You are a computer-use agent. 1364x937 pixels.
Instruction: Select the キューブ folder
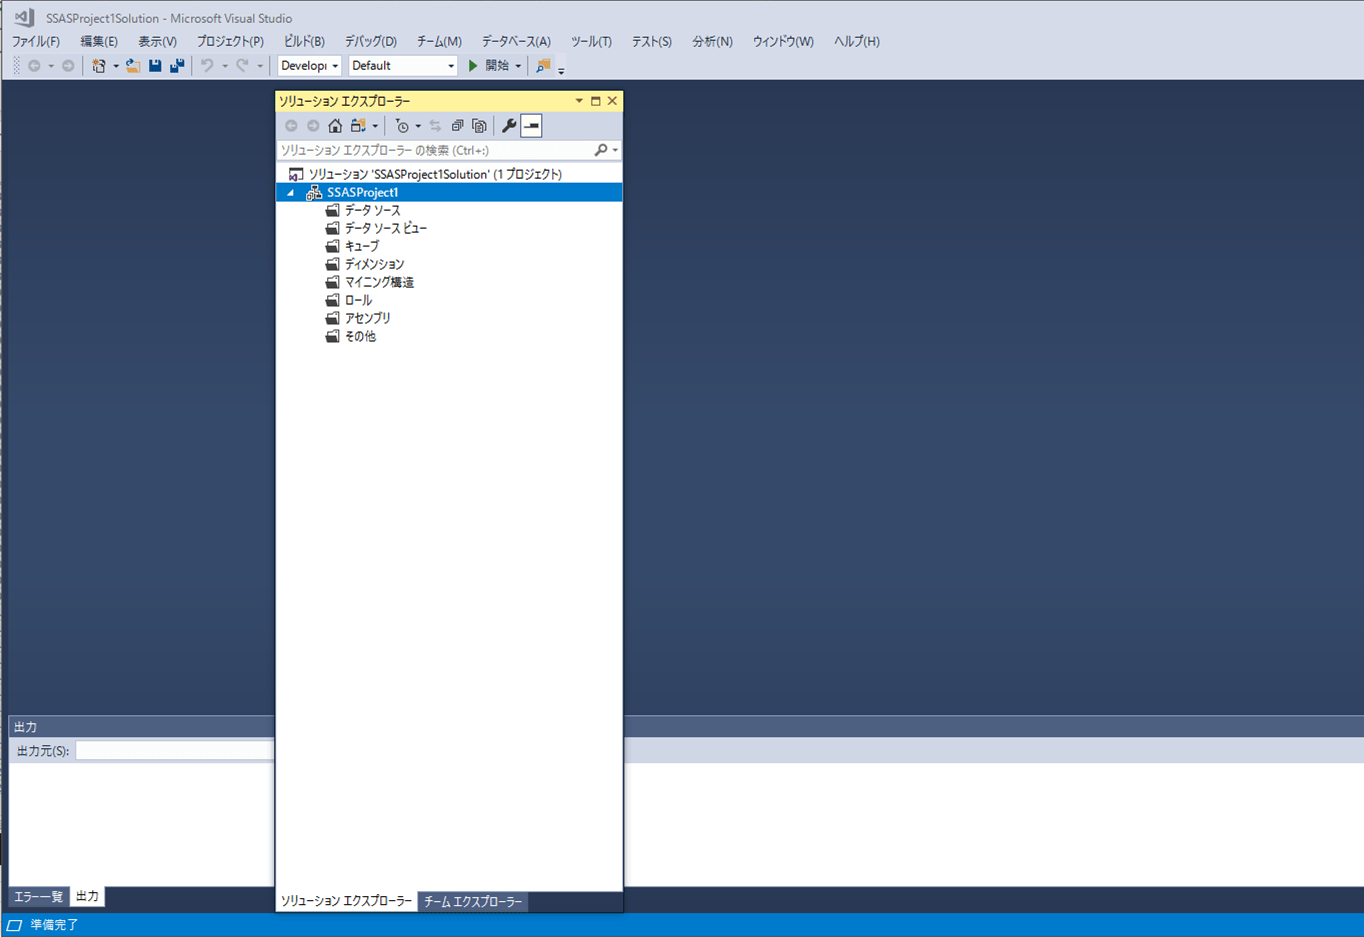(x=352, y=246)
